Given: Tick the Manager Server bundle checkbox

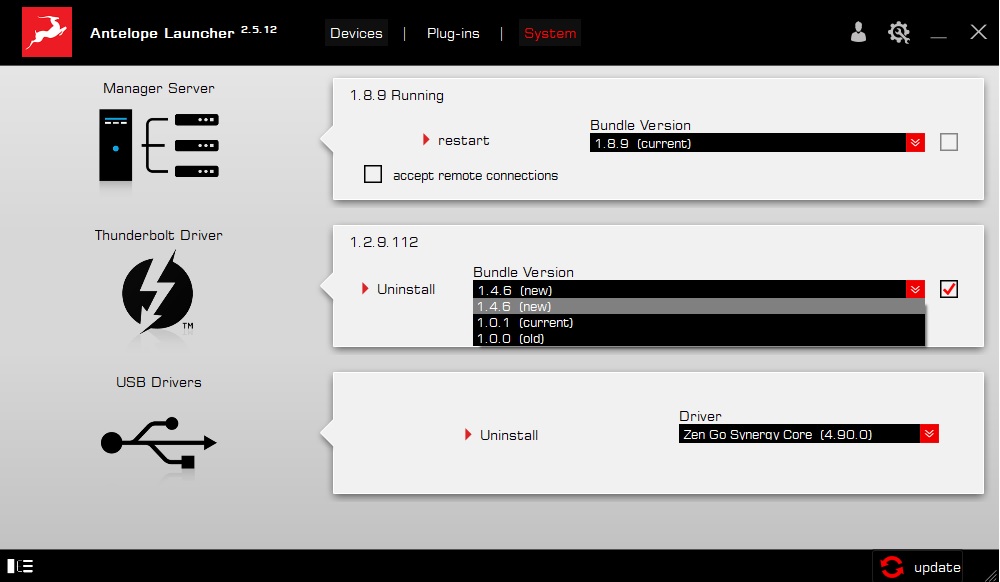Looking at the screenshot, I should click(949, 142).
